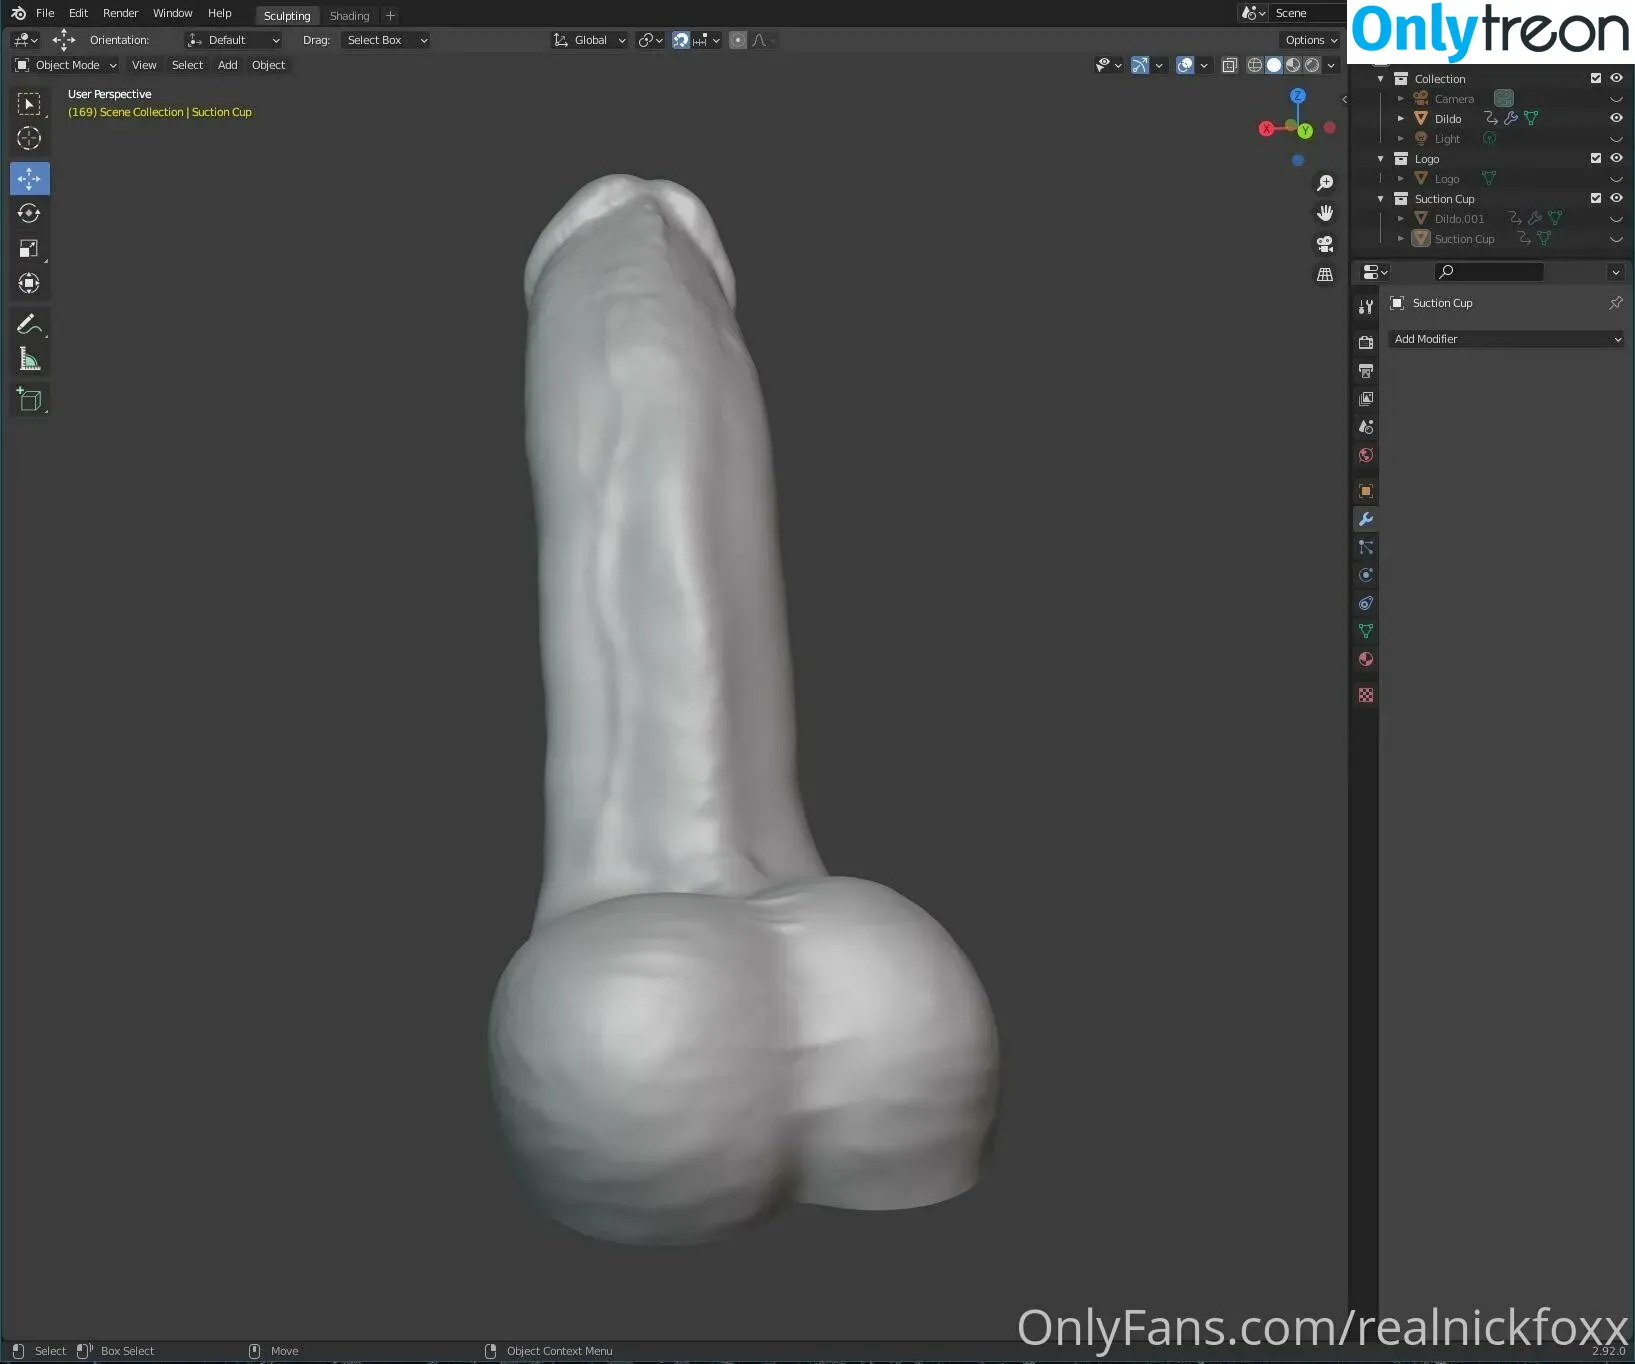Choose the Rotate tool
1635x1364 pixels.
pos(29,213)
